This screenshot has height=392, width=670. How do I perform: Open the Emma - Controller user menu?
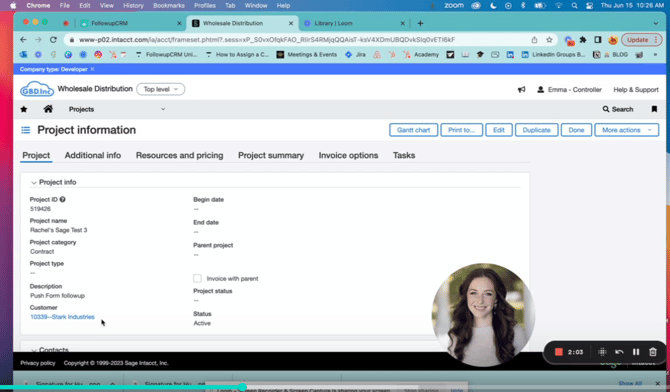point(569,89)
